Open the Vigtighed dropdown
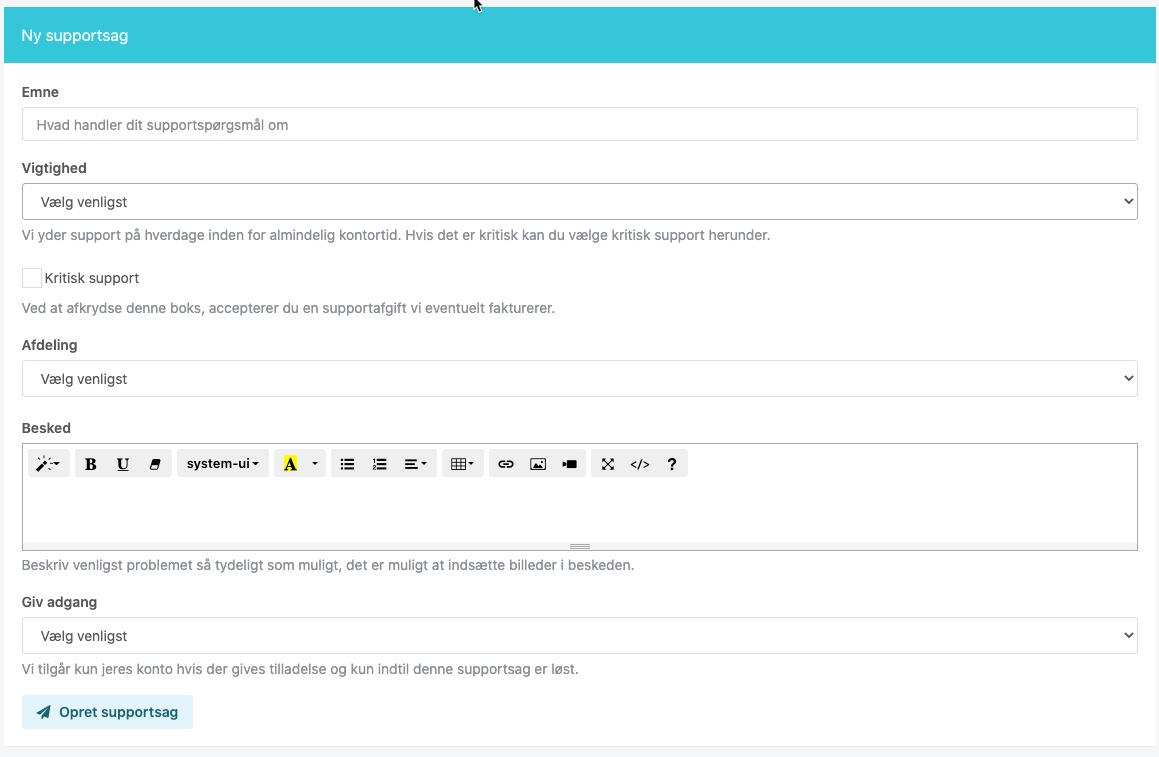The height and width of the screenshot is (757, 1159). (579, 202)
